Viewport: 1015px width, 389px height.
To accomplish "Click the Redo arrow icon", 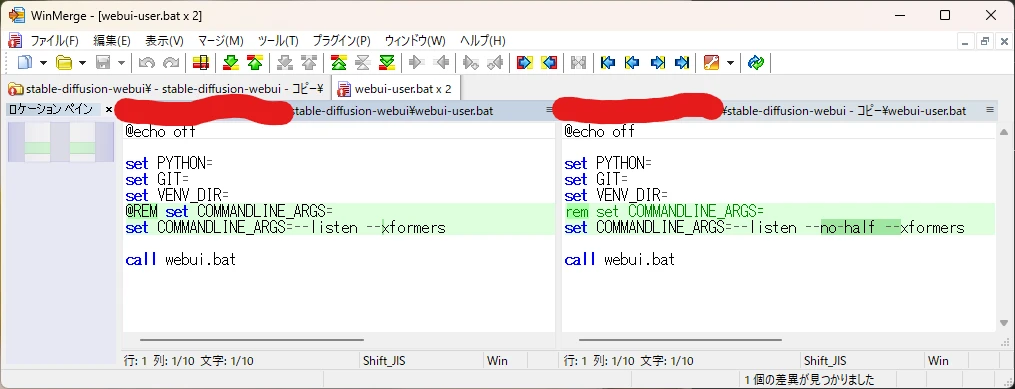I will [171, 63].
